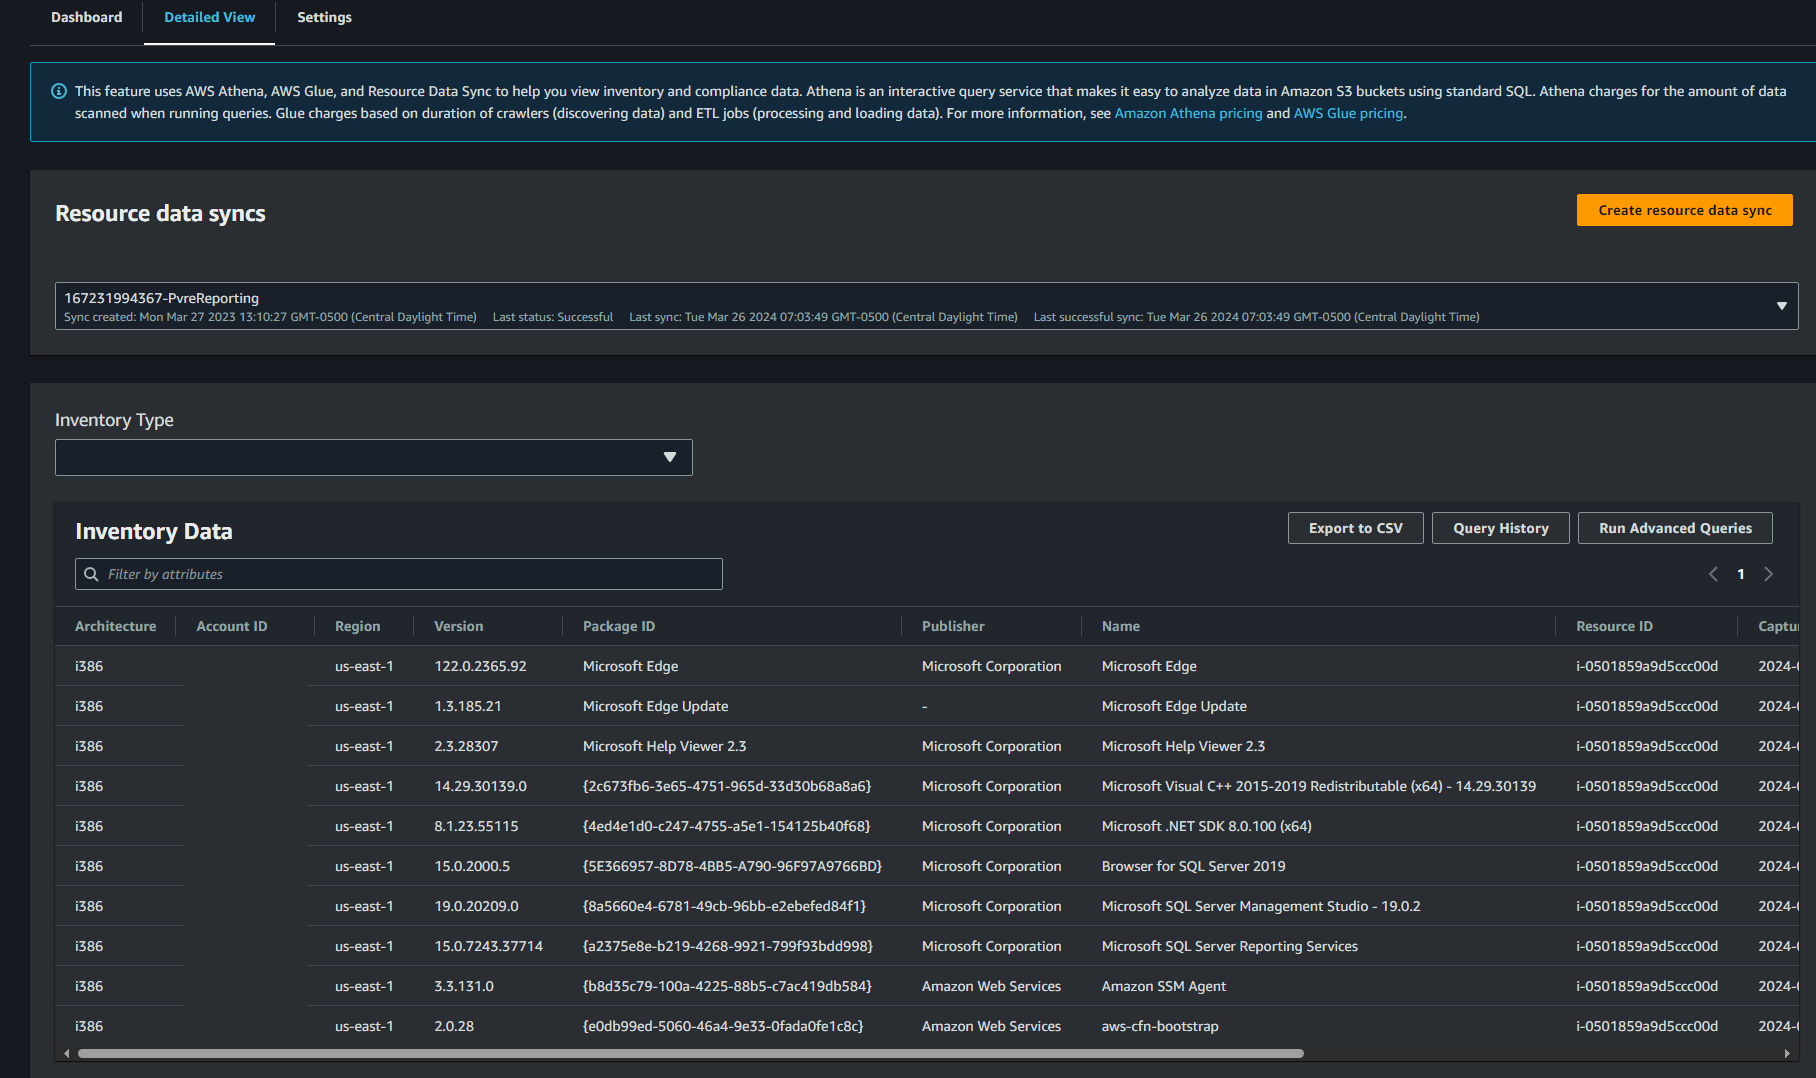Click Browser for SQL Server 2019 name
This screenshot has width=1816, height=1078.
[1193, 866]
